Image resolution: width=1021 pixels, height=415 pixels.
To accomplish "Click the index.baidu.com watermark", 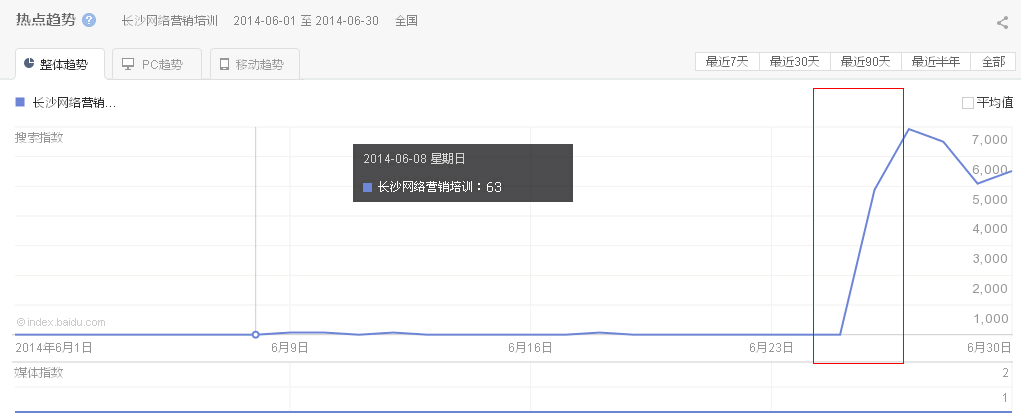I will (61, 322).
